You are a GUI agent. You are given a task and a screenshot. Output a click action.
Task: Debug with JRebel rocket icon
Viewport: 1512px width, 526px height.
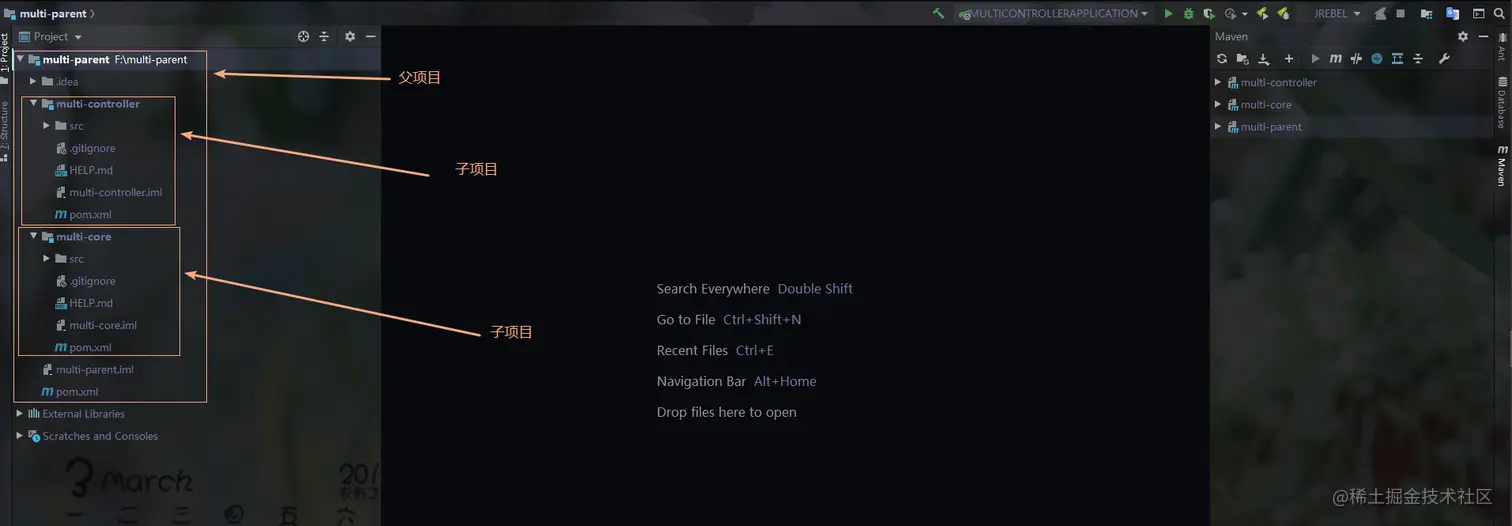click(x=1282, y=14)
